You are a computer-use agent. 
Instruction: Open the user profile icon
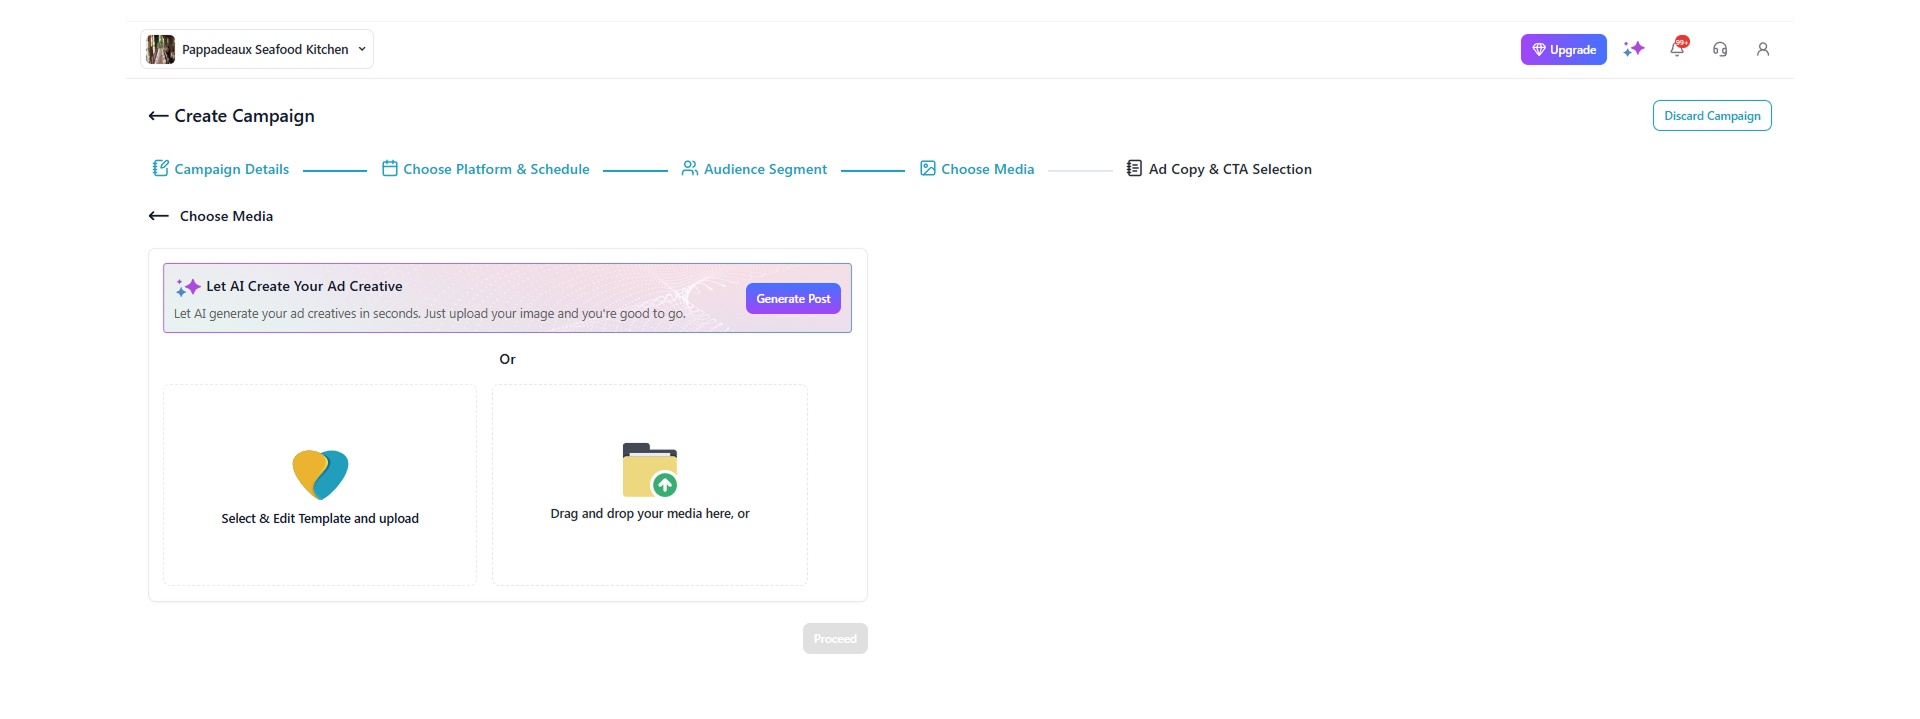tap(1763, 49)
